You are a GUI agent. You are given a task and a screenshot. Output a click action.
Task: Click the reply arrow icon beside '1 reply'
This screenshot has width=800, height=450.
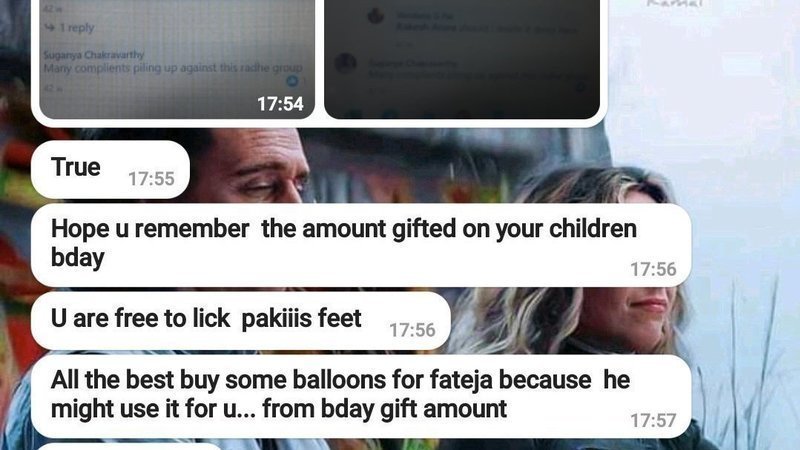(49, 27)
